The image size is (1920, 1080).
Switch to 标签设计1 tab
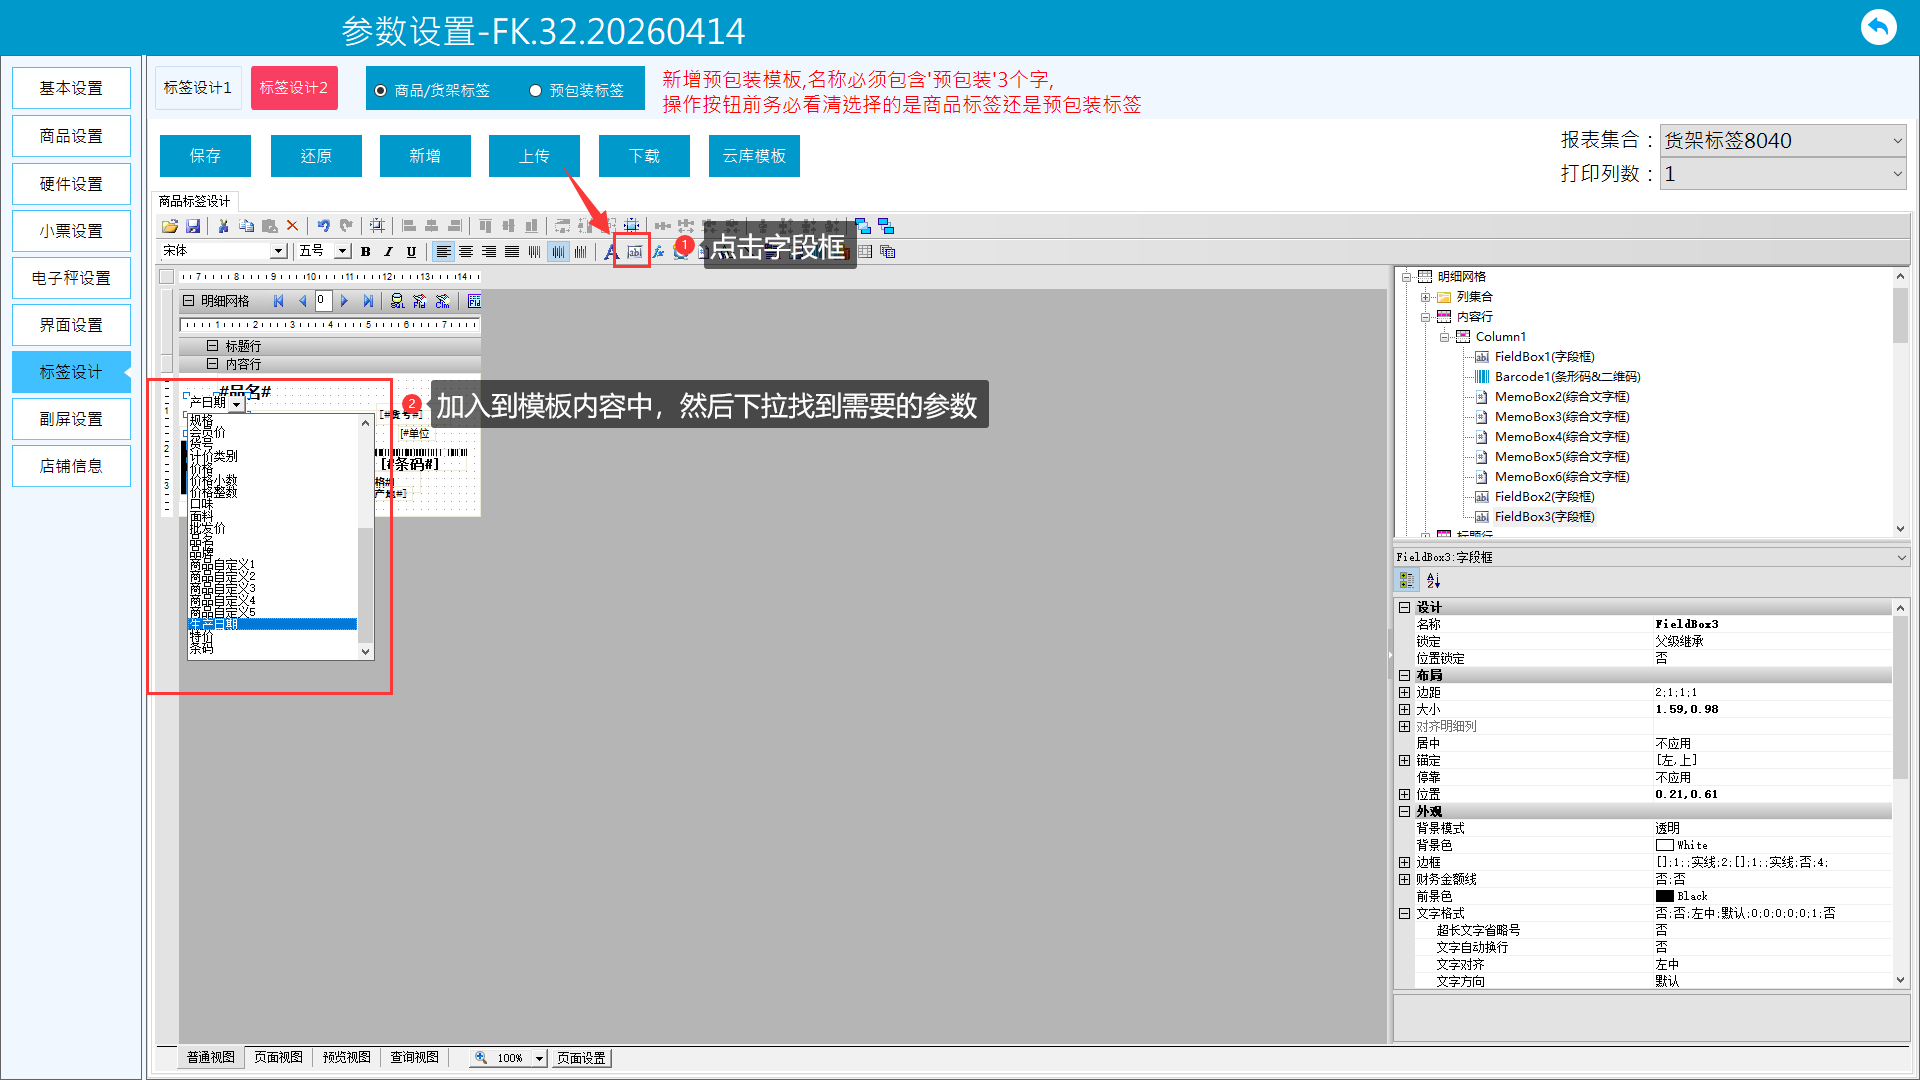[x=198, y=88]
